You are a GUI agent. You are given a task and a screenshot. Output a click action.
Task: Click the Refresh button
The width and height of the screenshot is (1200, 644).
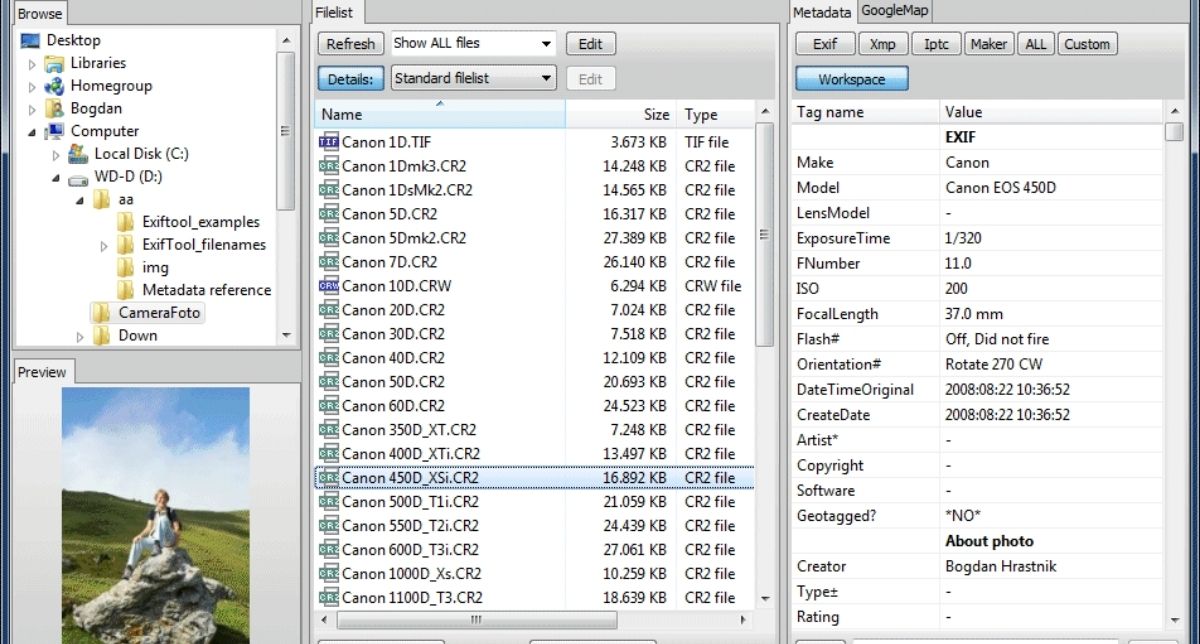[350, 44]
